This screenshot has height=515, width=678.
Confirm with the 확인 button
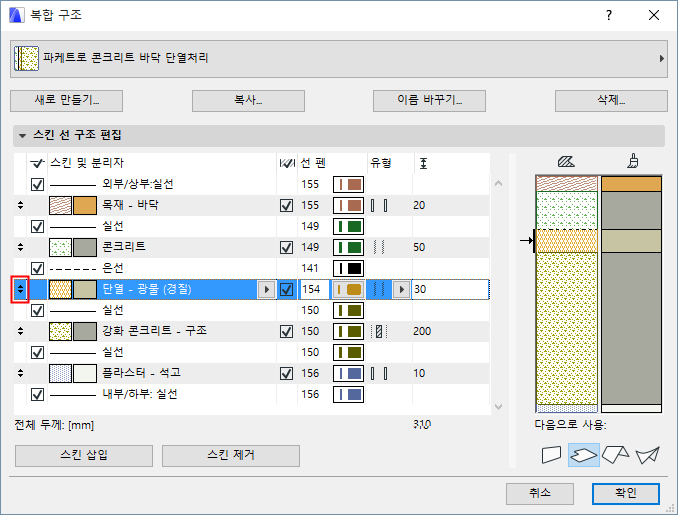(x=626, y=493)
